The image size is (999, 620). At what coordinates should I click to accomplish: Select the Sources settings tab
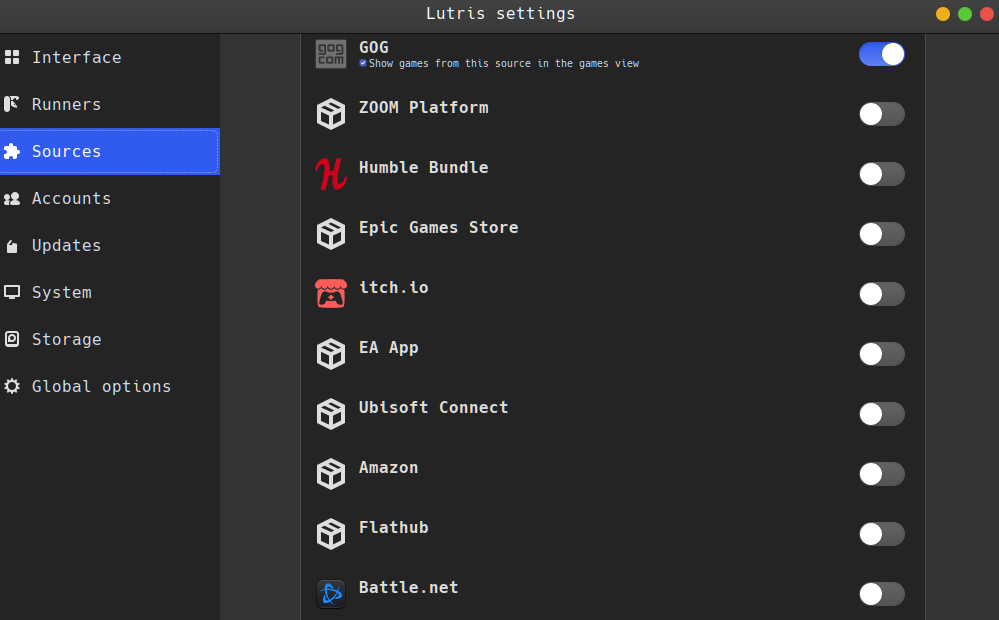click(x=110, y=151)
